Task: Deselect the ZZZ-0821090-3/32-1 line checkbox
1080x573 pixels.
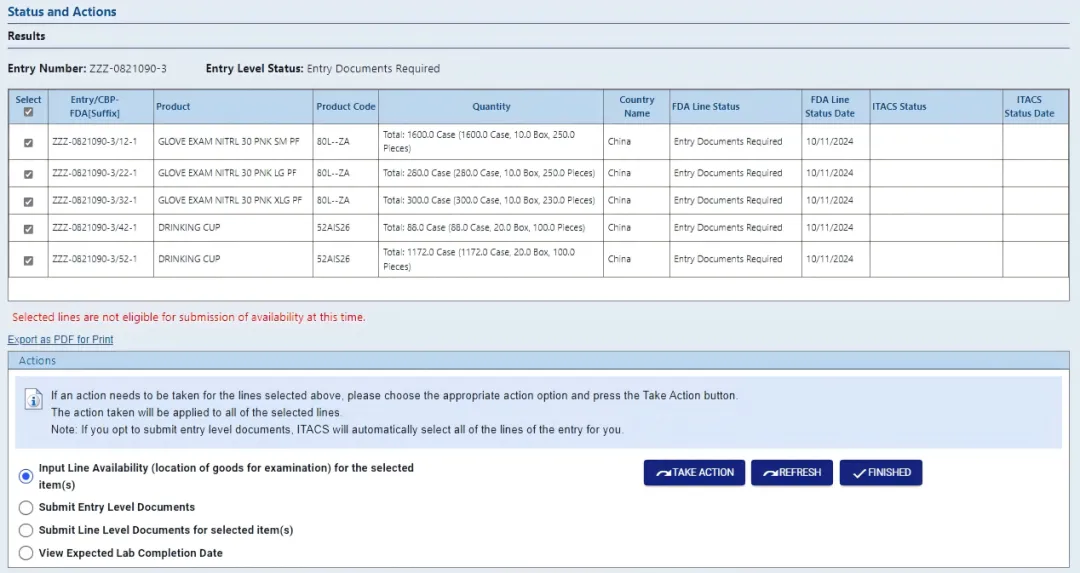Action: click(28, 201)
